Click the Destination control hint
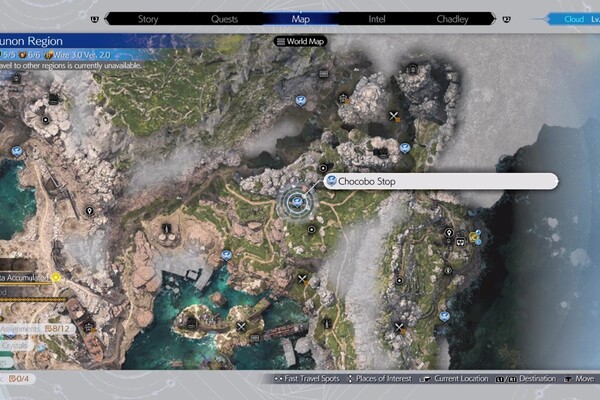This screenshot has width=600, height=400. click(x=525, y=379)
